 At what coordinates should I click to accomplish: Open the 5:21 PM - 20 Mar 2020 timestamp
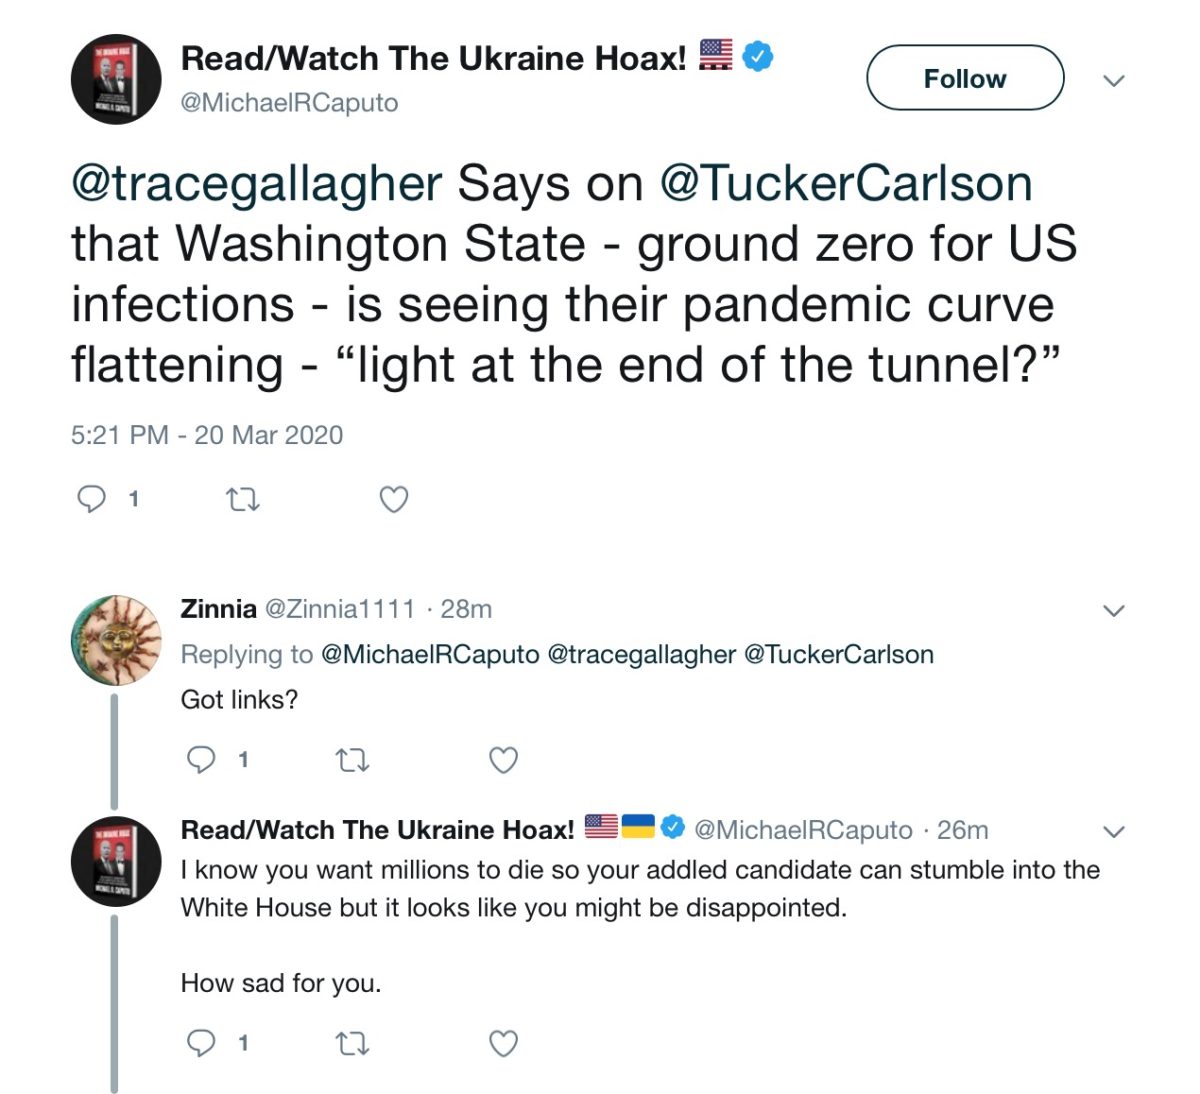point(207,435)
